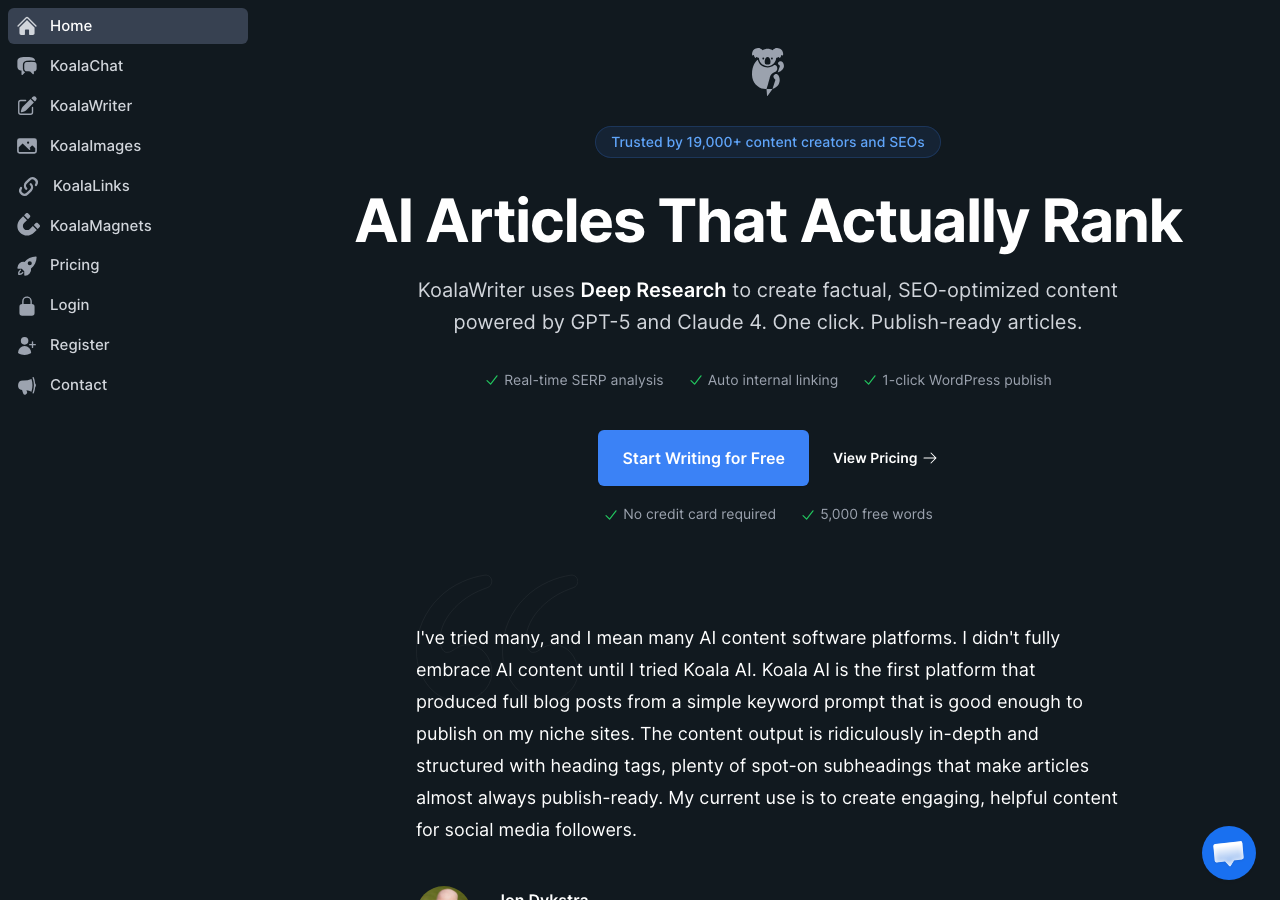Image resolution: width=1280 pixels, height=900 pixels.
Task: Click the KoalaImages picture icon
Action: (27, 146)
